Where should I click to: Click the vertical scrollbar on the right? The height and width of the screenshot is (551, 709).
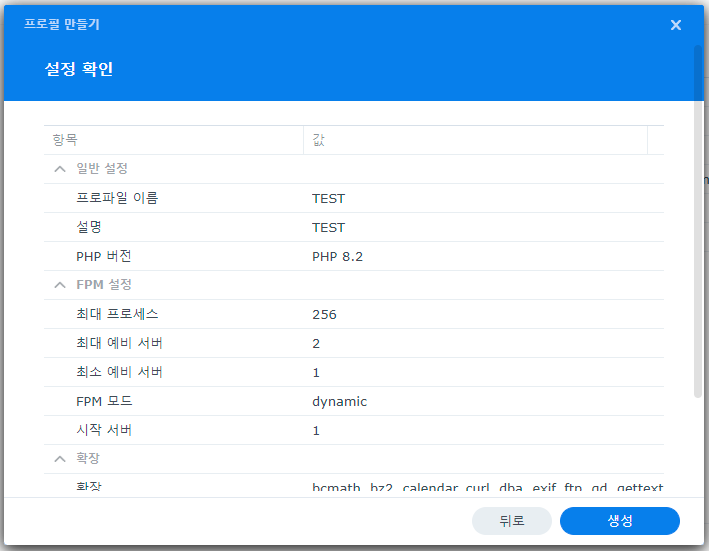pyautogui.click(x=697, y=222)
